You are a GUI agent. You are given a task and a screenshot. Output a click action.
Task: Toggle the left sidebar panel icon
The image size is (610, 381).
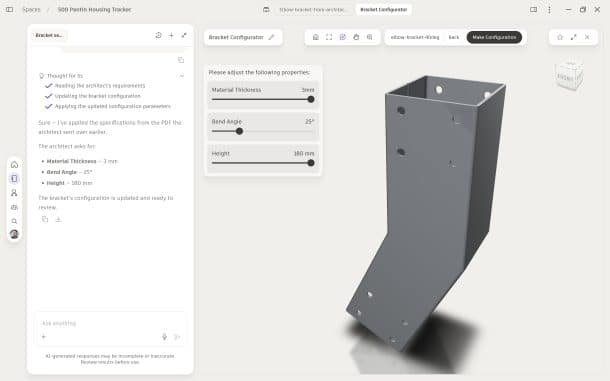[9, 9]
